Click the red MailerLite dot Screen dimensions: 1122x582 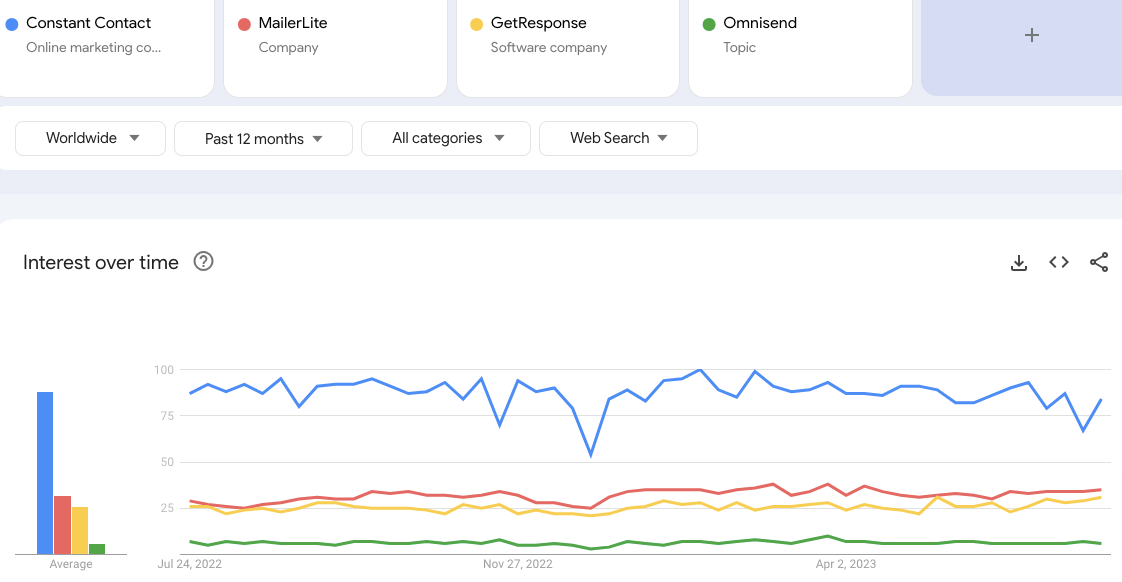(x=244, y=24)
